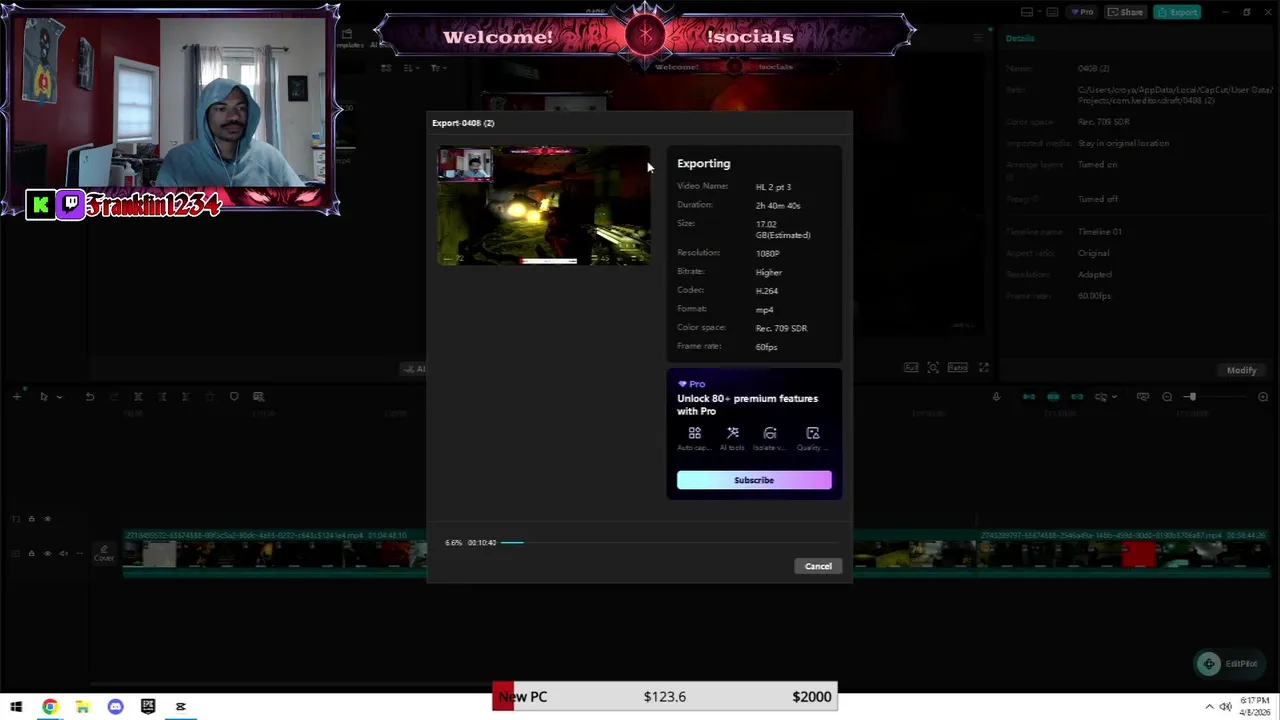Click the Select pointer tool in timeline toolbar
Image resolution: width=1280 pixels, height=720 pixels.
point(43,397)
